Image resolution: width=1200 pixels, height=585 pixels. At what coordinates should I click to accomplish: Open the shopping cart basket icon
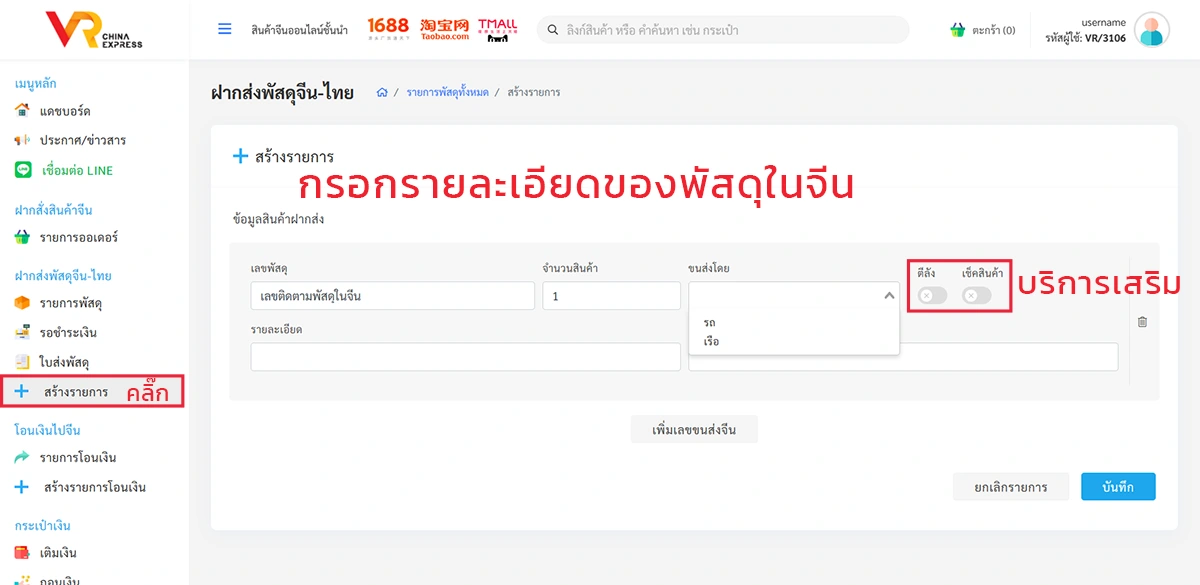tap(957, 30)
